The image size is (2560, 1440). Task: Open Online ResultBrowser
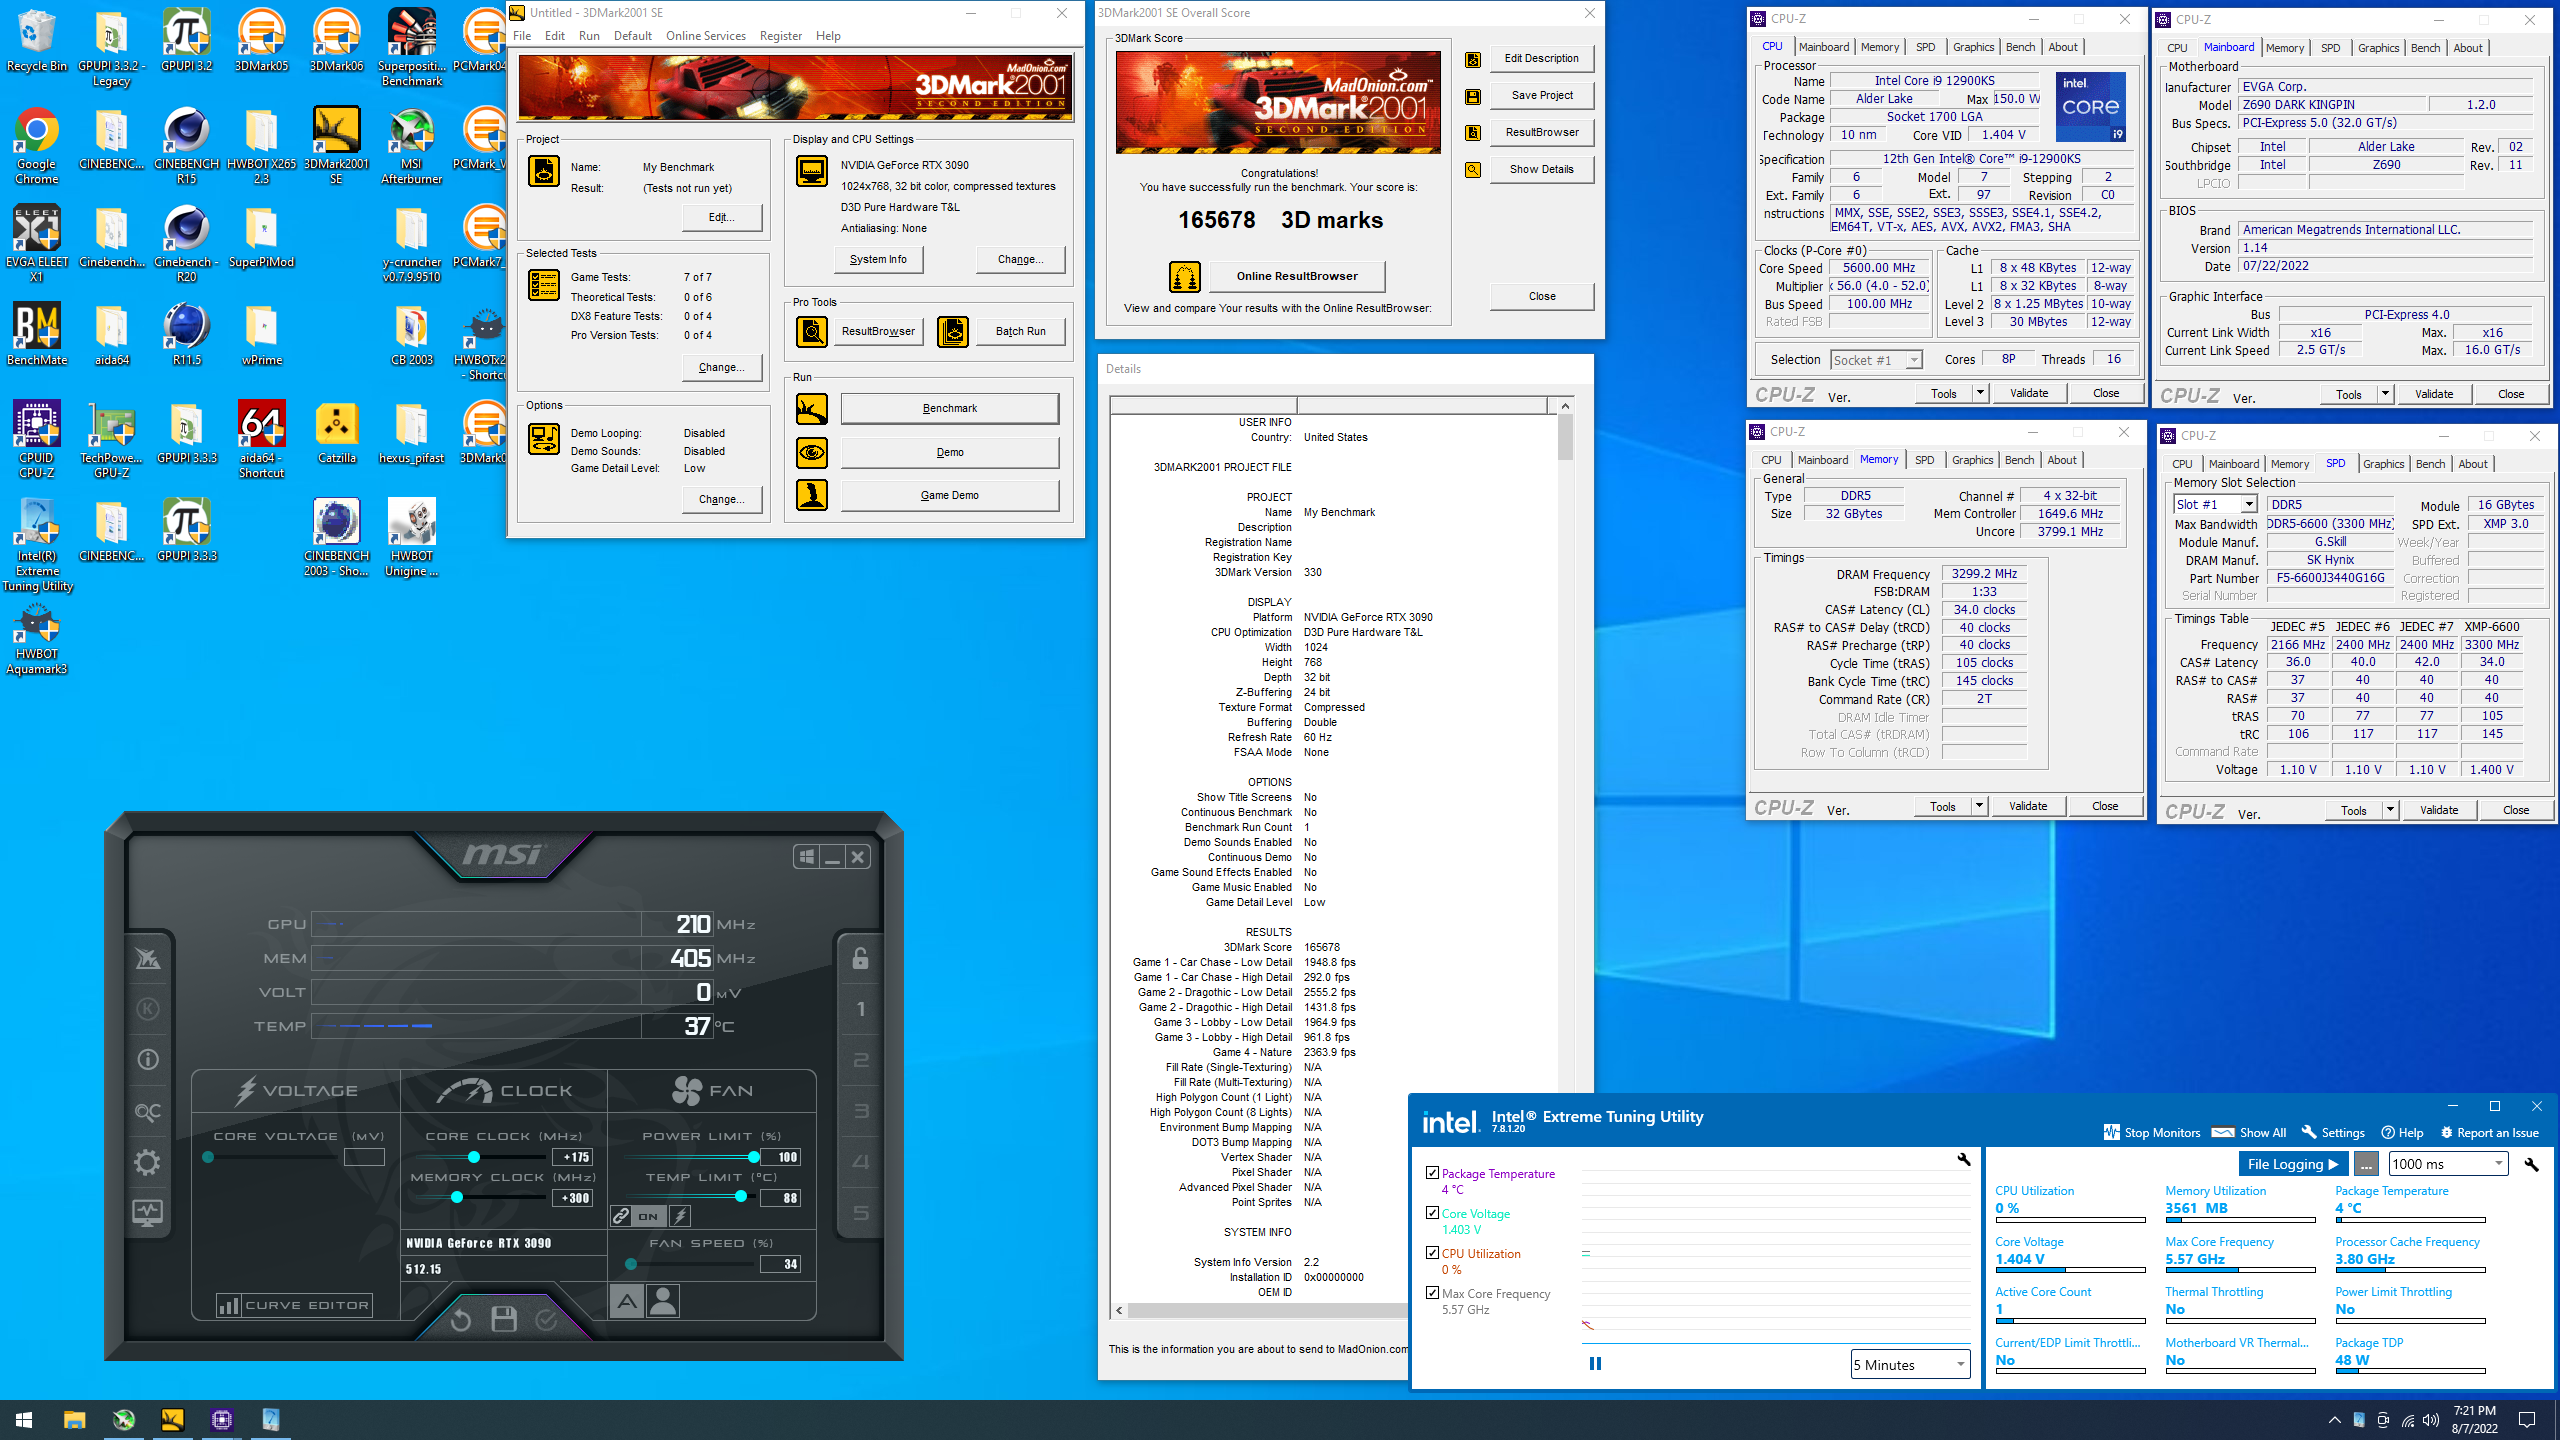[1297, 276]
